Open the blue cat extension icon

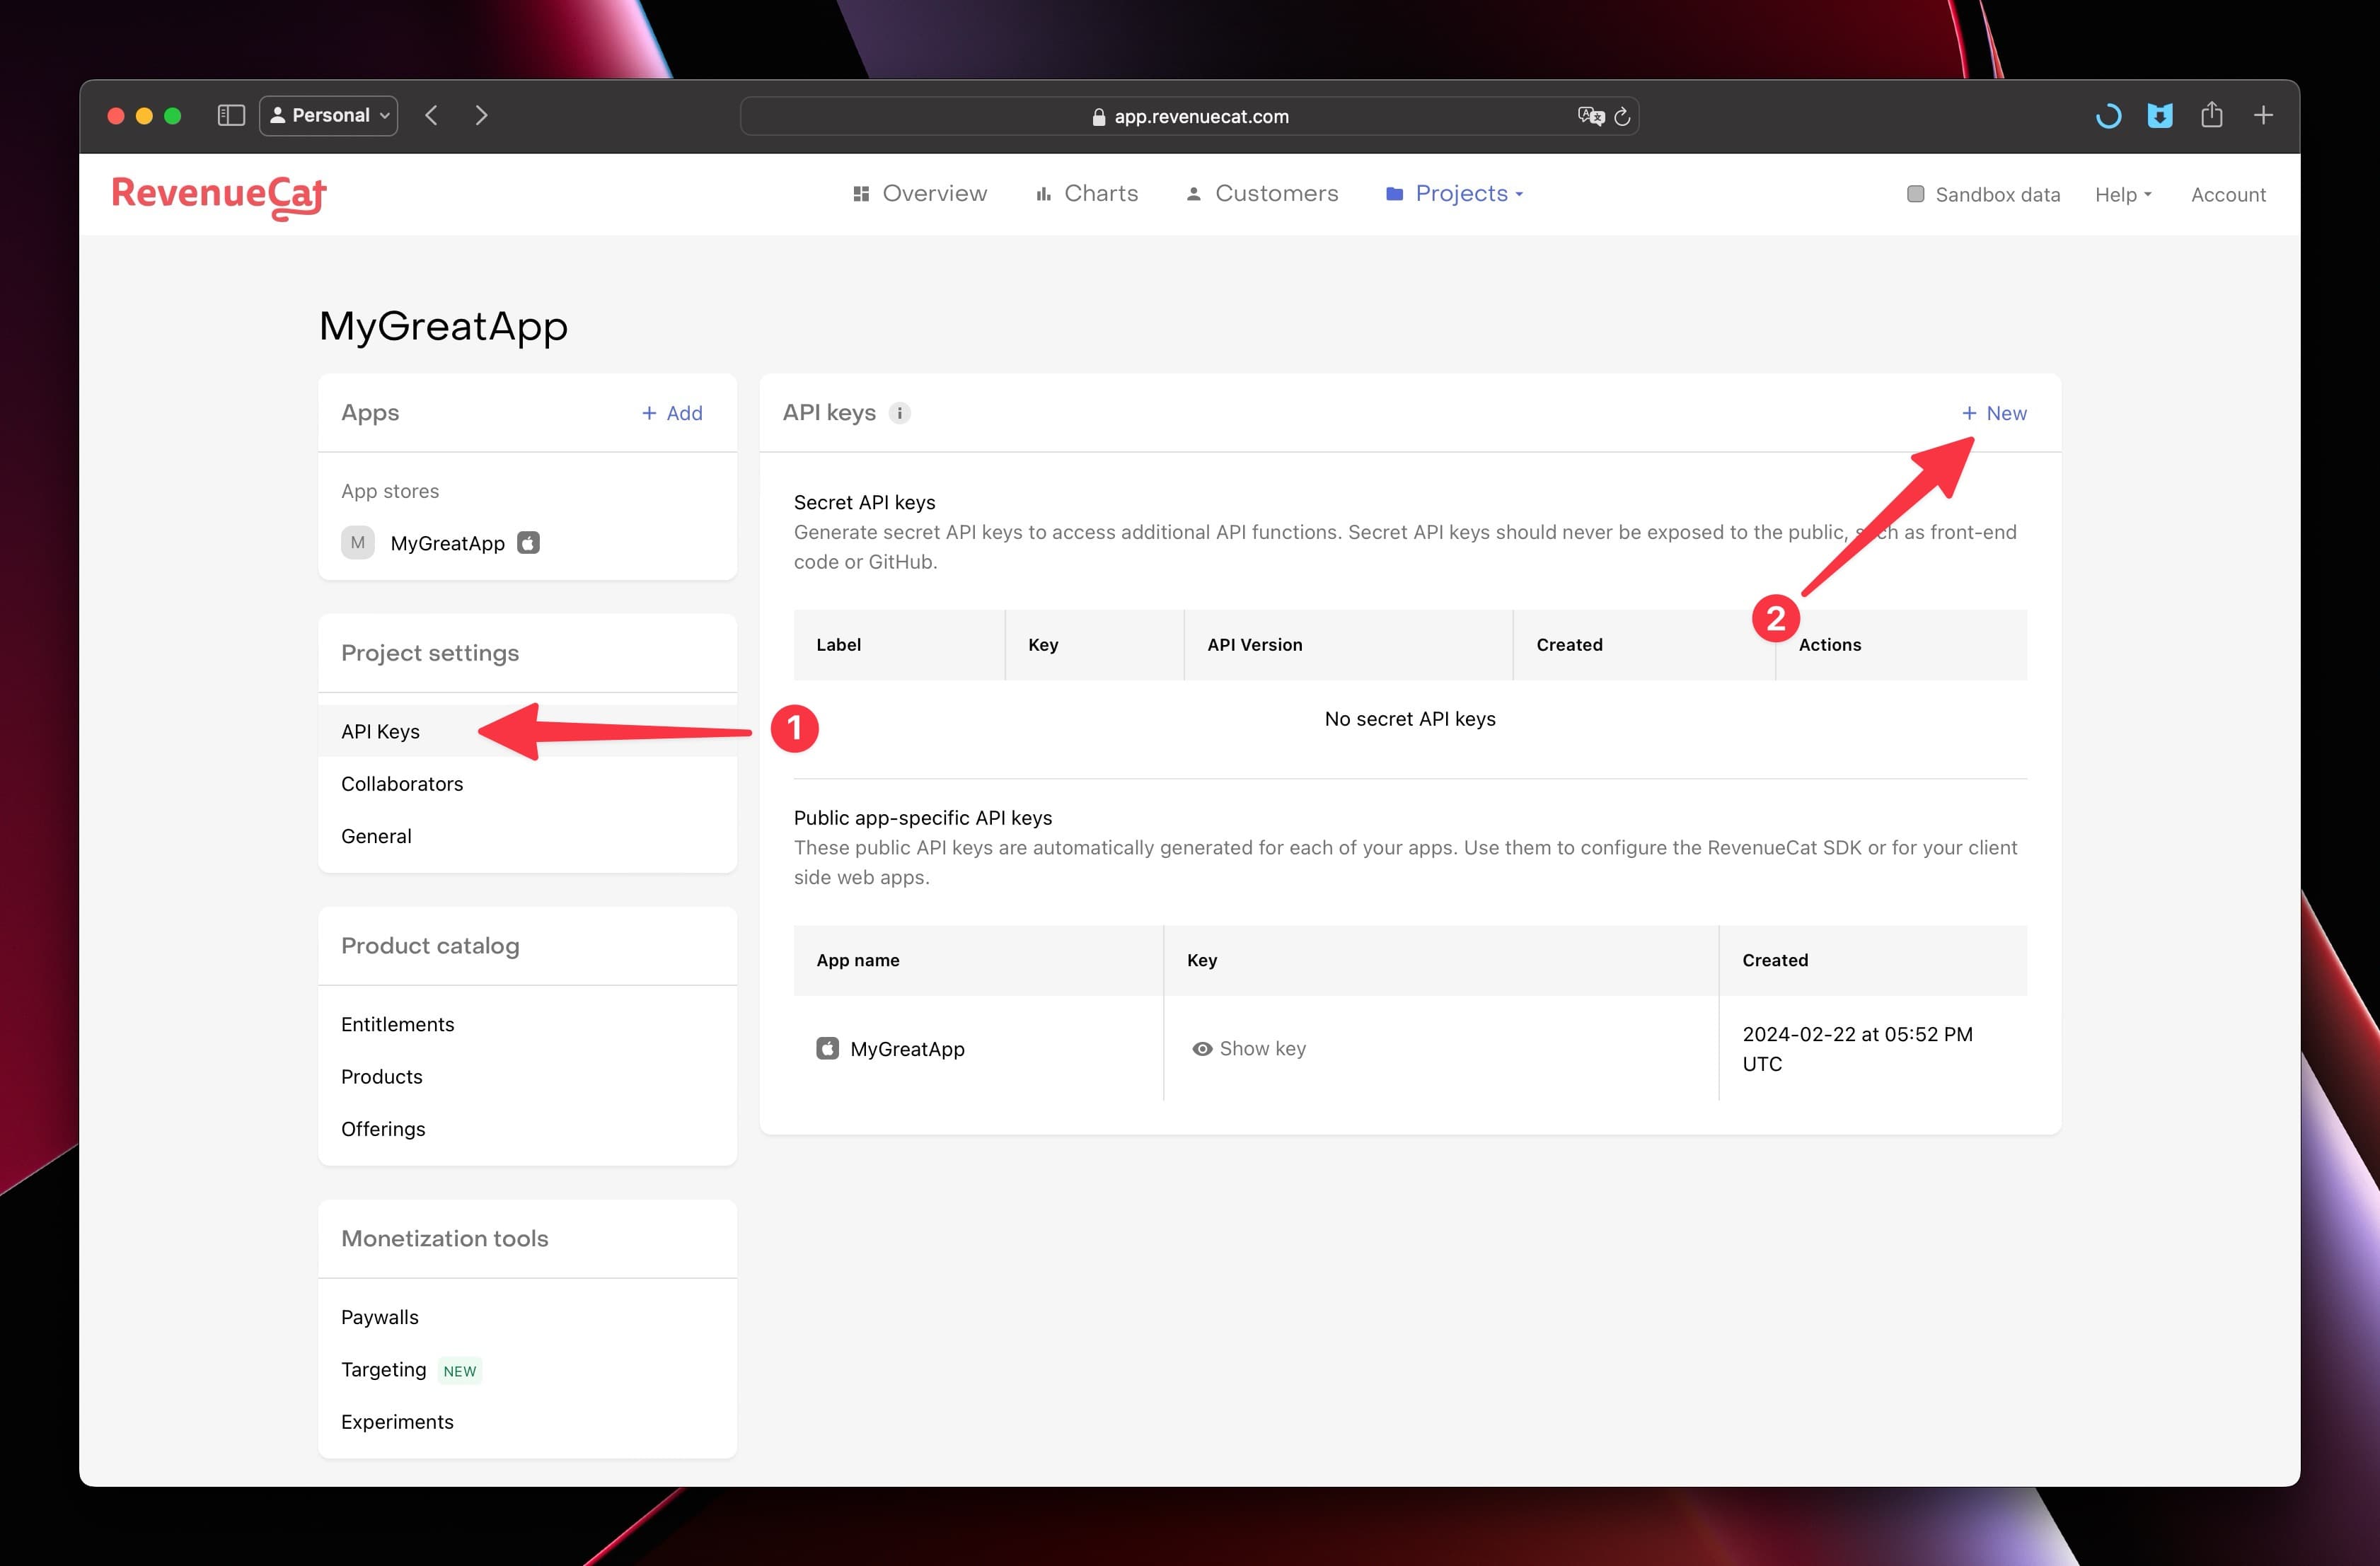coord(2160,116)
